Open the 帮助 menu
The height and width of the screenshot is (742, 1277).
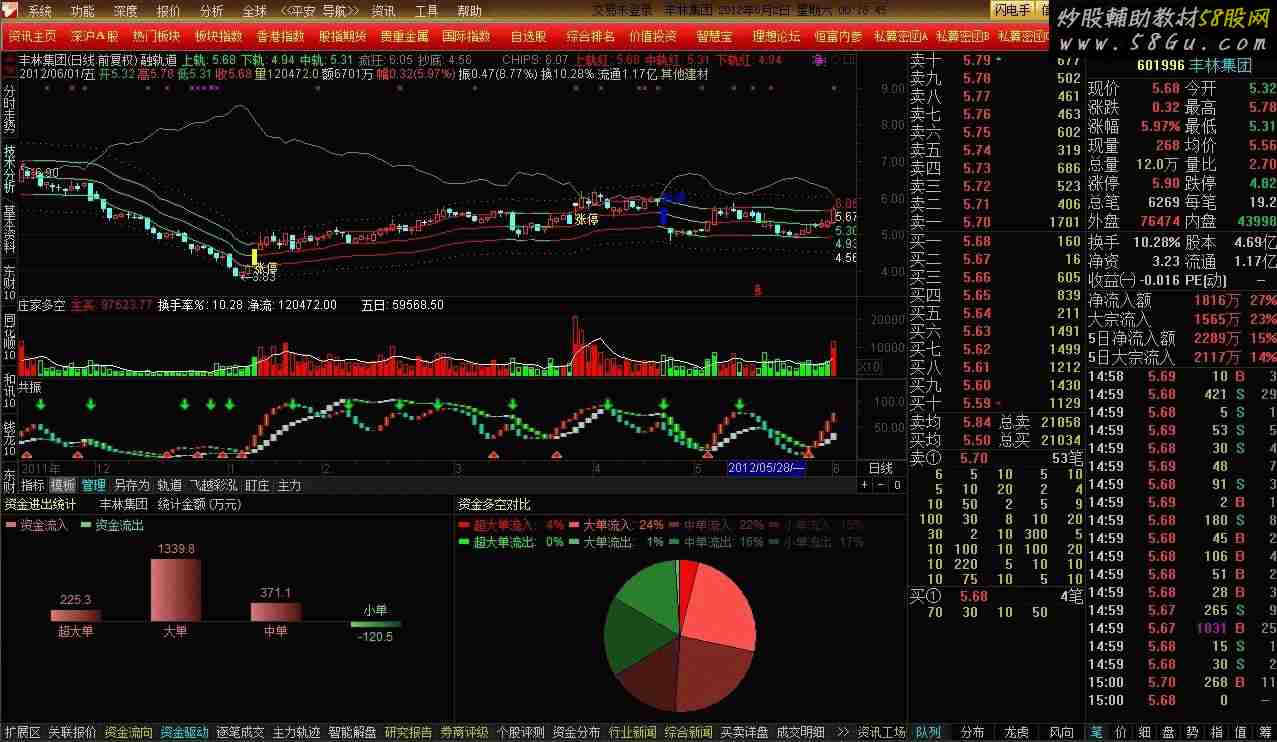(x=469, y=12)
